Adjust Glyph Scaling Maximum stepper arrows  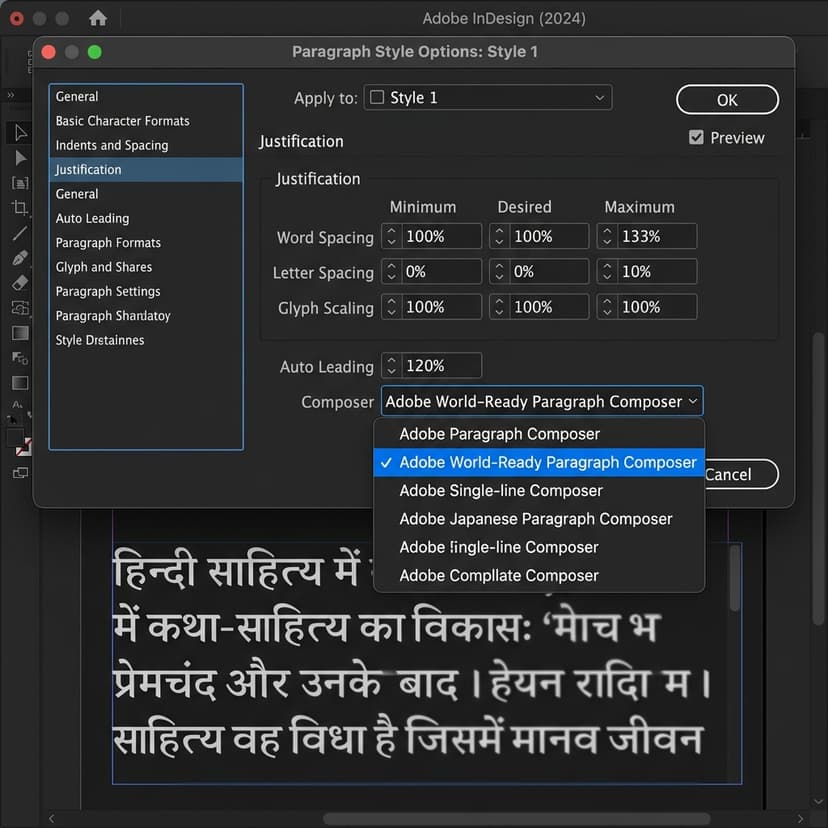607,307
